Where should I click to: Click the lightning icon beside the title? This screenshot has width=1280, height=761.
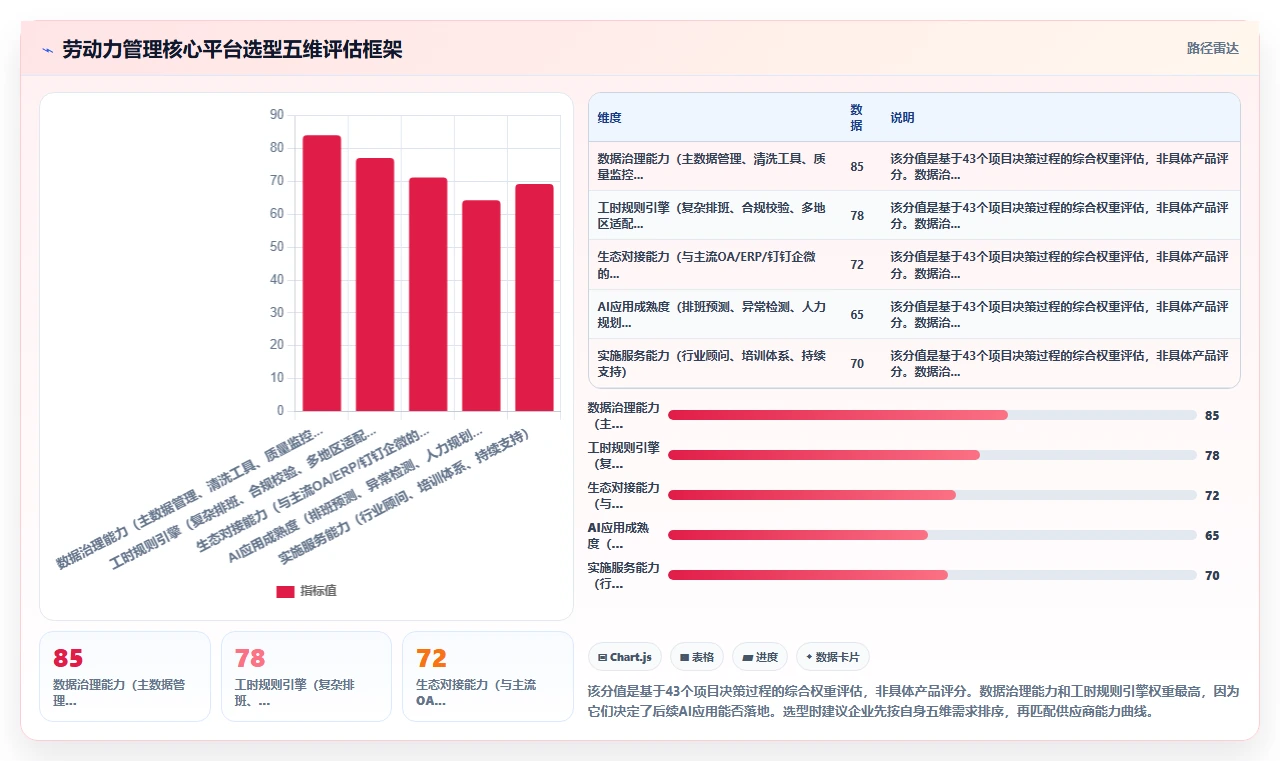coord(48,49)
